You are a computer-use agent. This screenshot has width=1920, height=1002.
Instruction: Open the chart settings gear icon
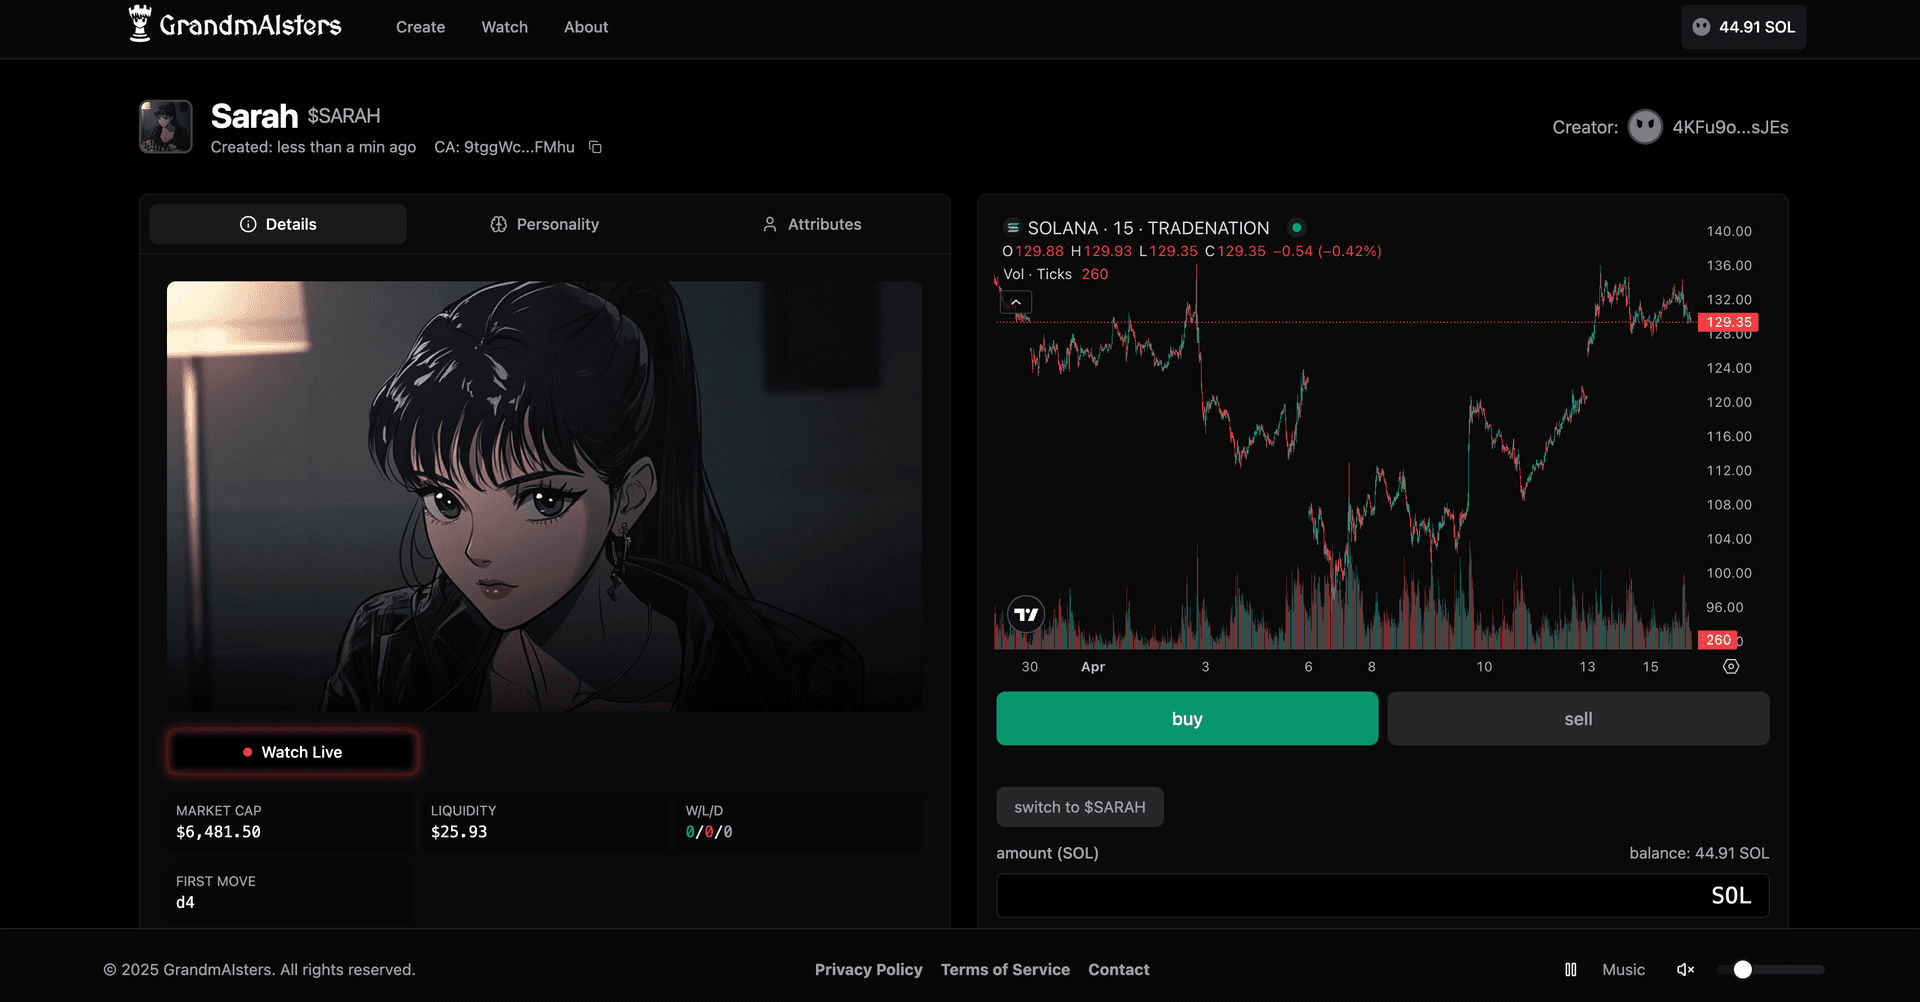(x=1733, y=666)
